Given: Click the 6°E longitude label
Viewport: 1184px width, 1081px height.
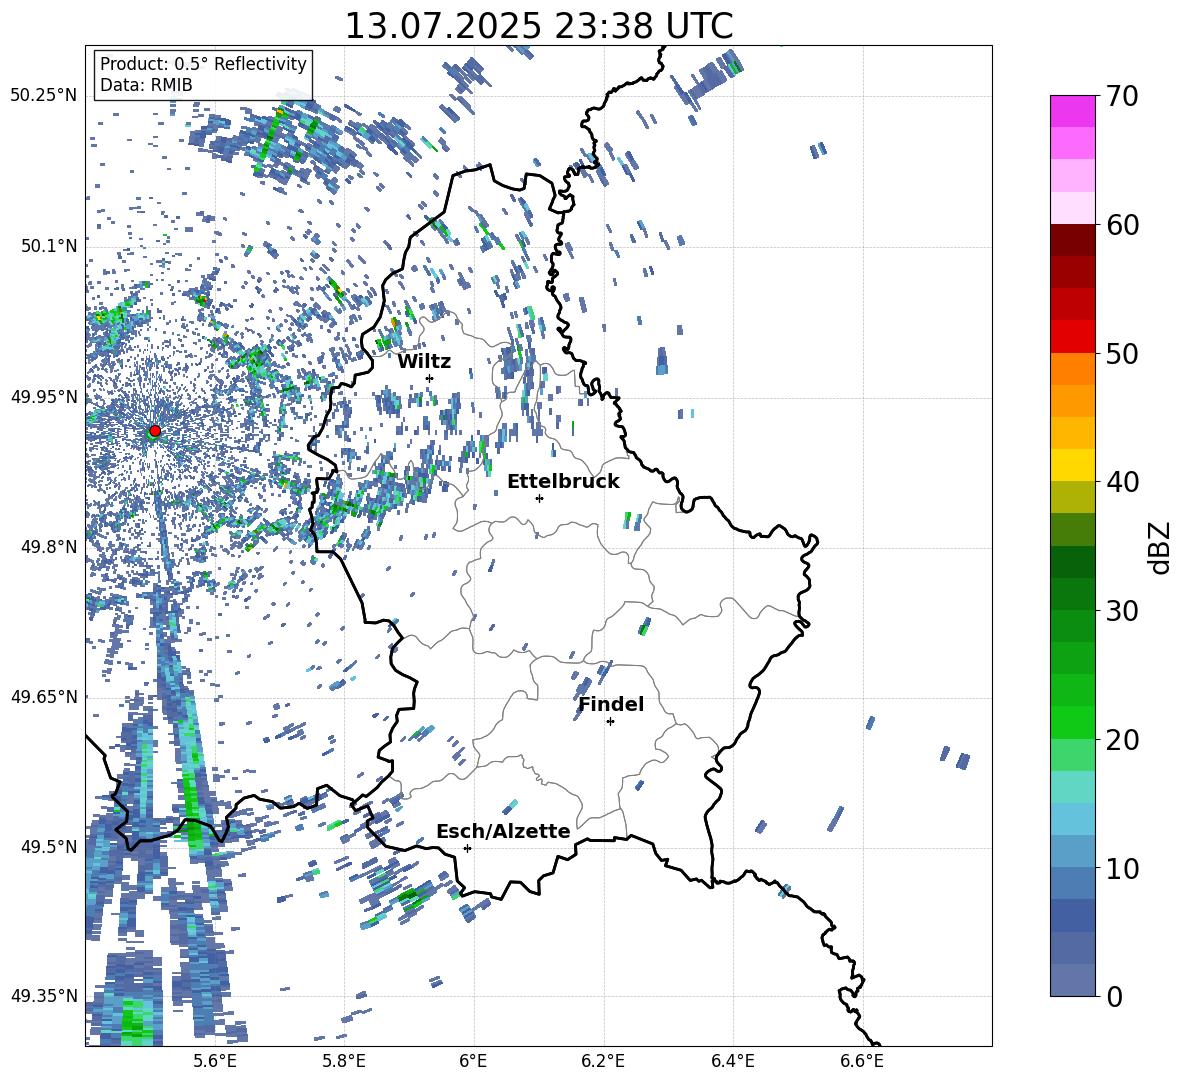Looking at the screenshot, I should click(x=473, y=1061).
